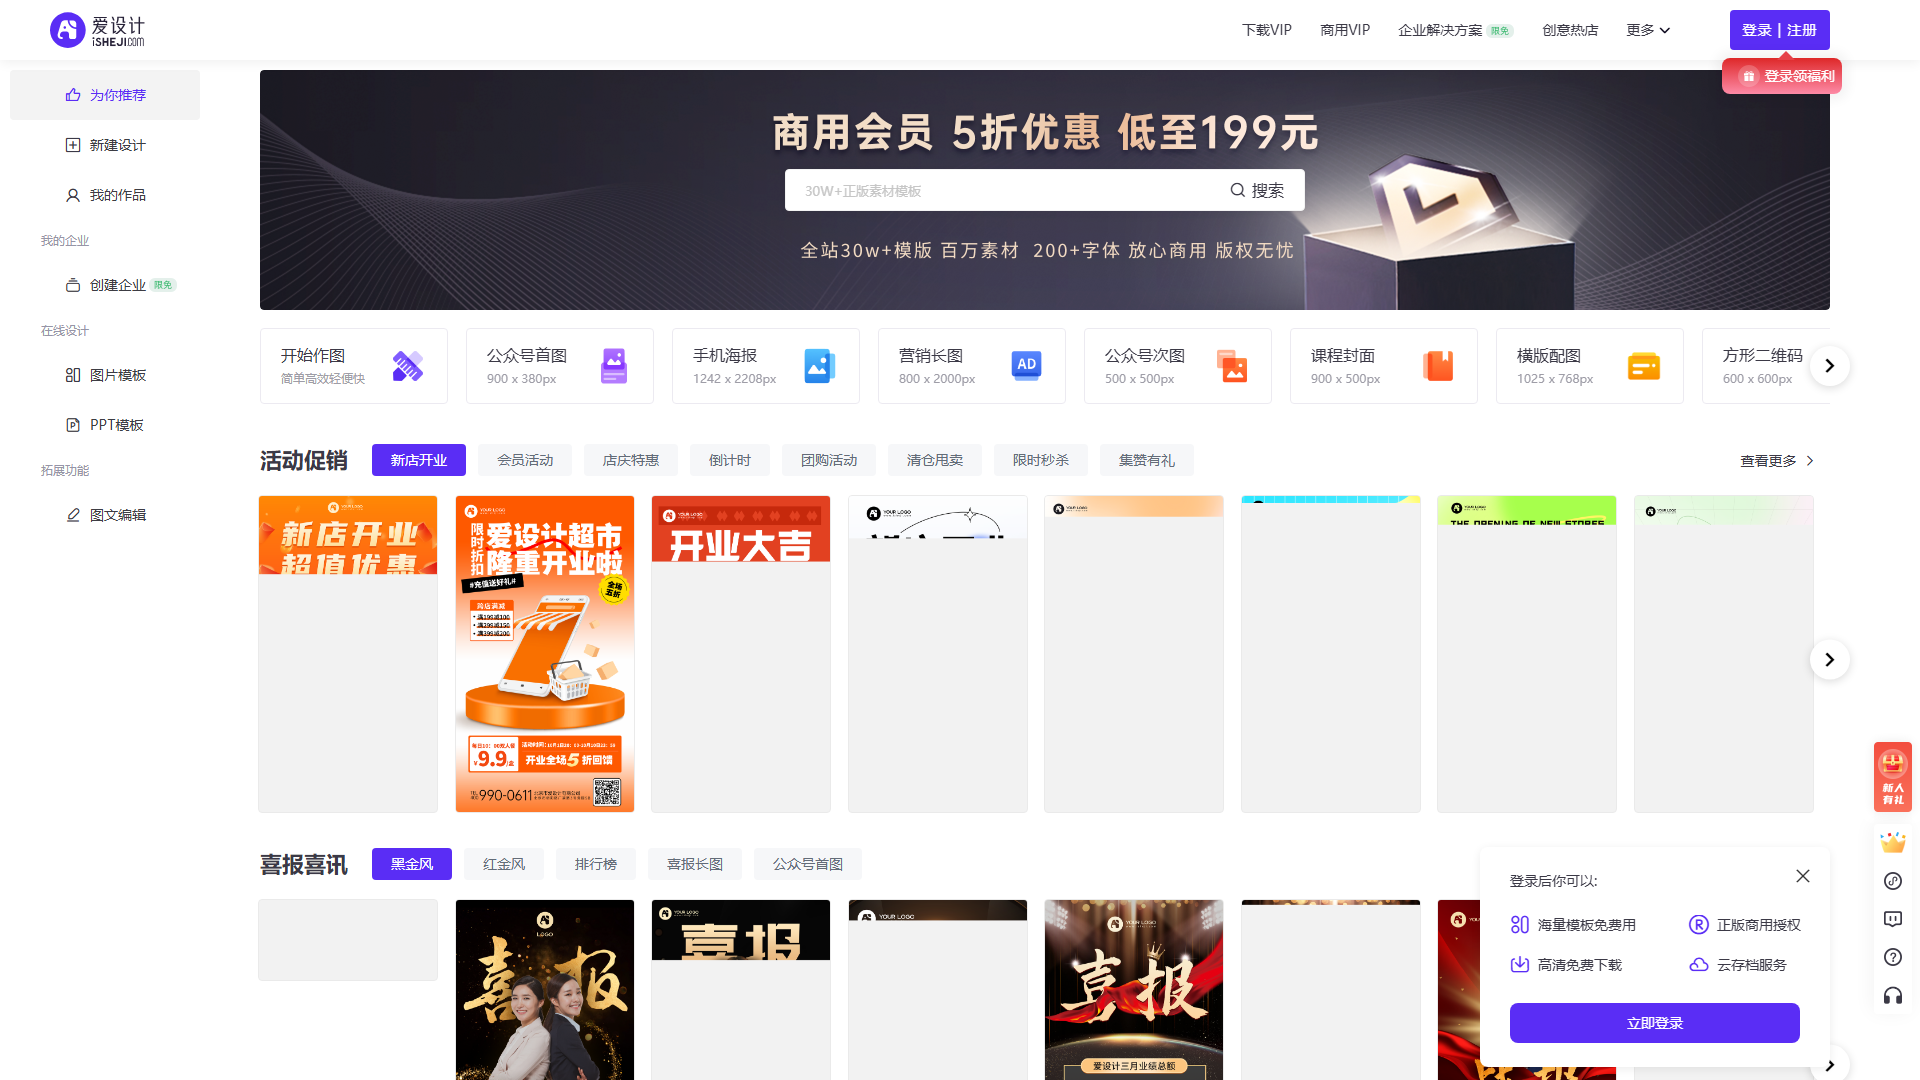Click the link icon on right rail

[1893, 881]
